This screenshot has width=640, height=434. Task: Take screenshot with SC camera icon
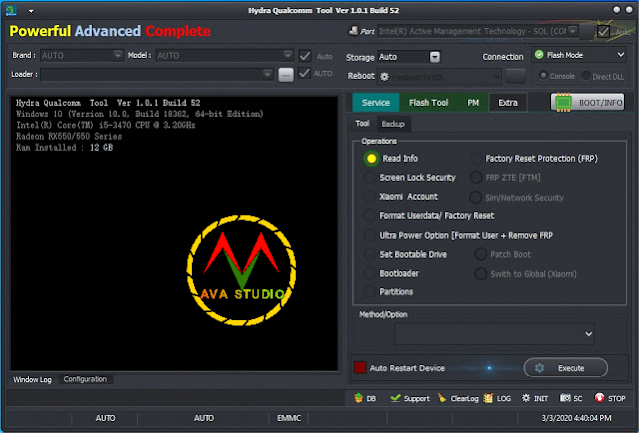565,398
